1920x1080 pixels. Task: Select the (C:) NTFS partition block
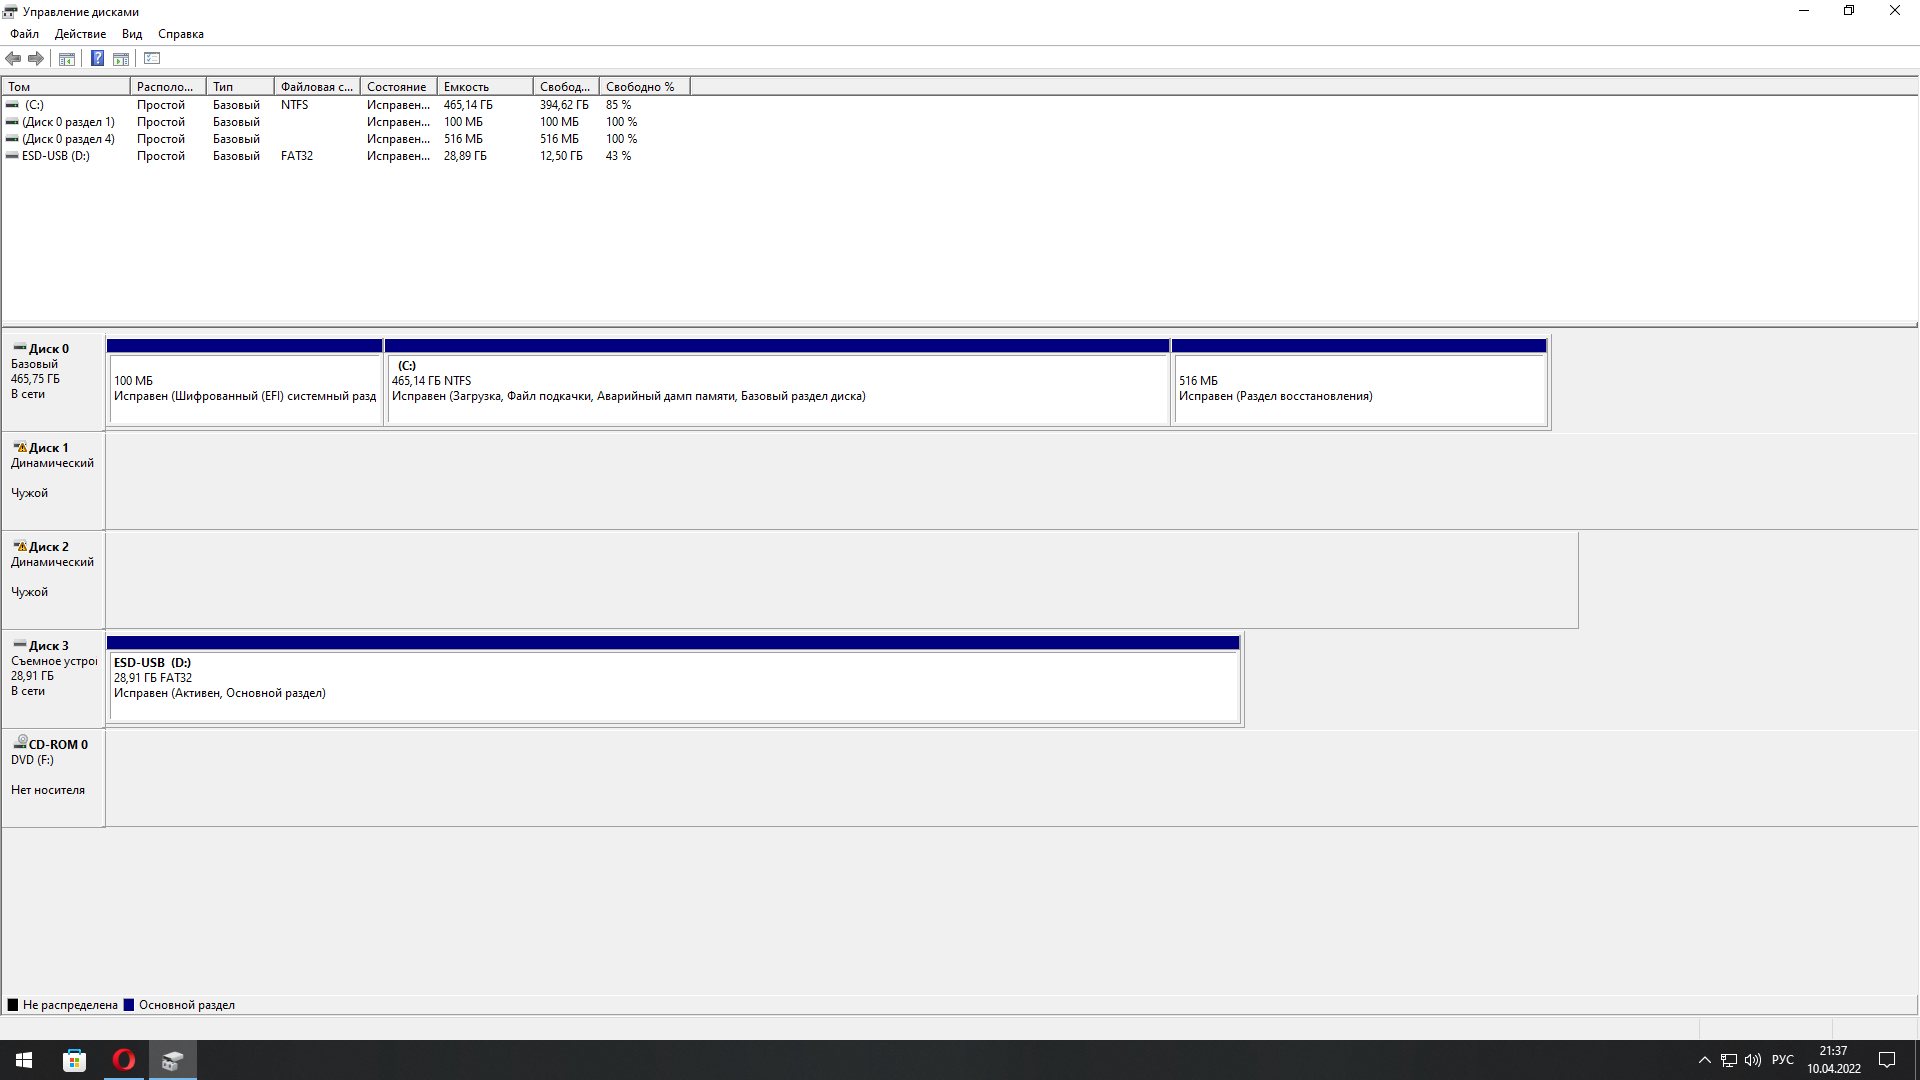[777, 389]
